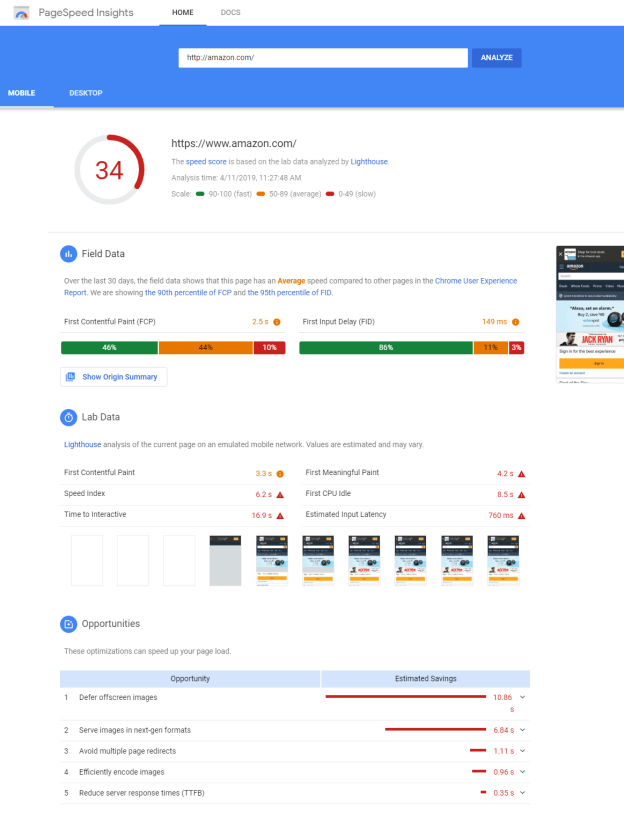Image resolution: width=624 pixels, height=817 pixels.
Task: Click the URL input field
Action: click(323, 57)
